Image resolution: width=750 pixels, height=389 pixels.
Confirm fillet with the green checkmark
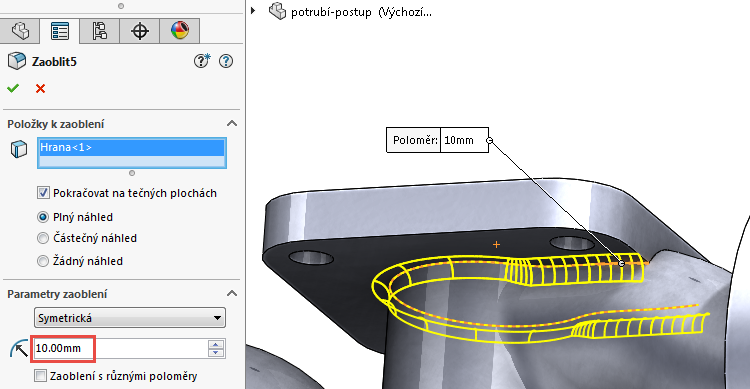click(13, 88)
